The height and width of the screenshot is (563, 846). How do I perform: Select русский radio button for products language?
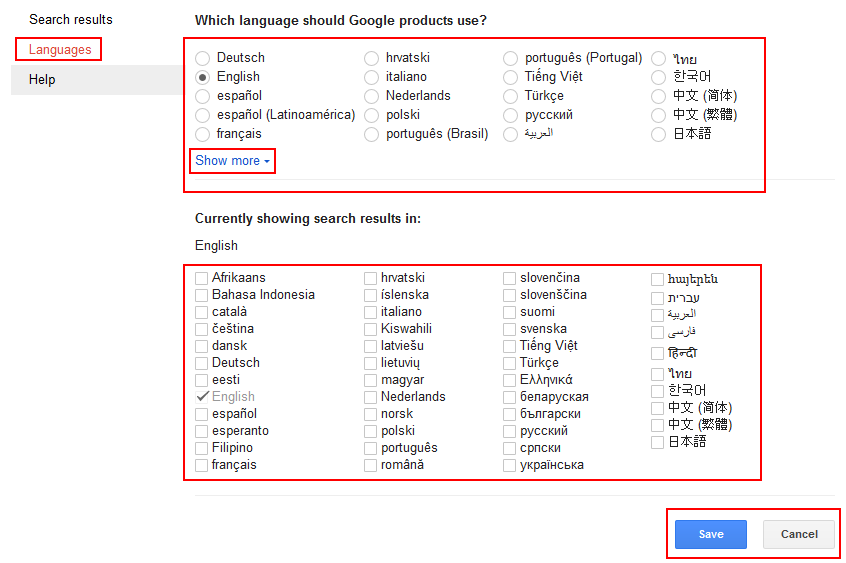click(x=510, y=116)
